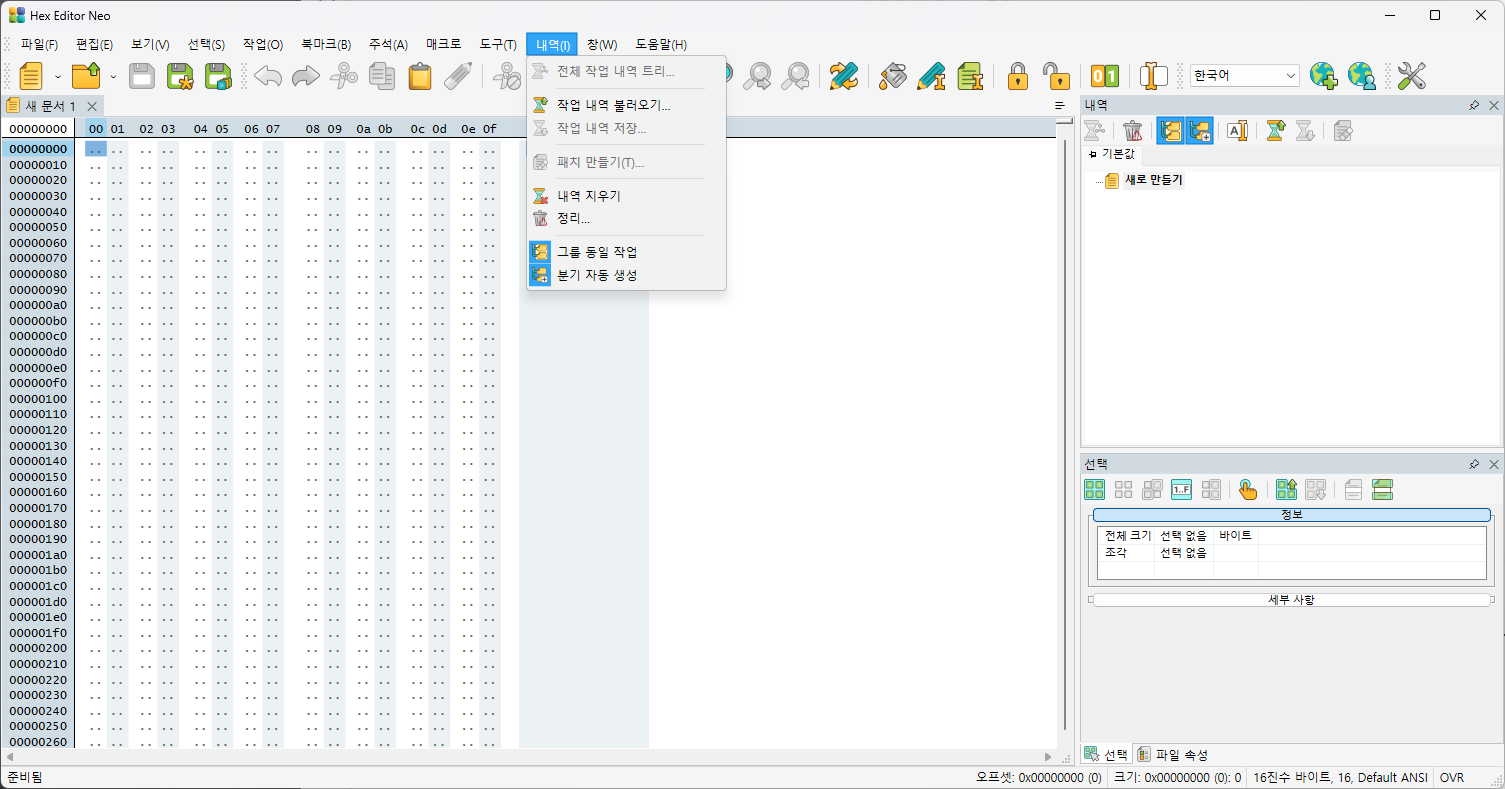1505x789 pixels.
Task: Open the 북마크(B) menu
Action: (x=326, y=44)
